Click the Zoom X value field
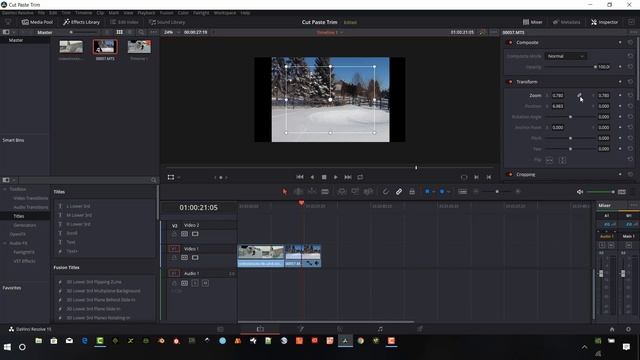This screenshot has width=640, height=360. pos(558,96)
